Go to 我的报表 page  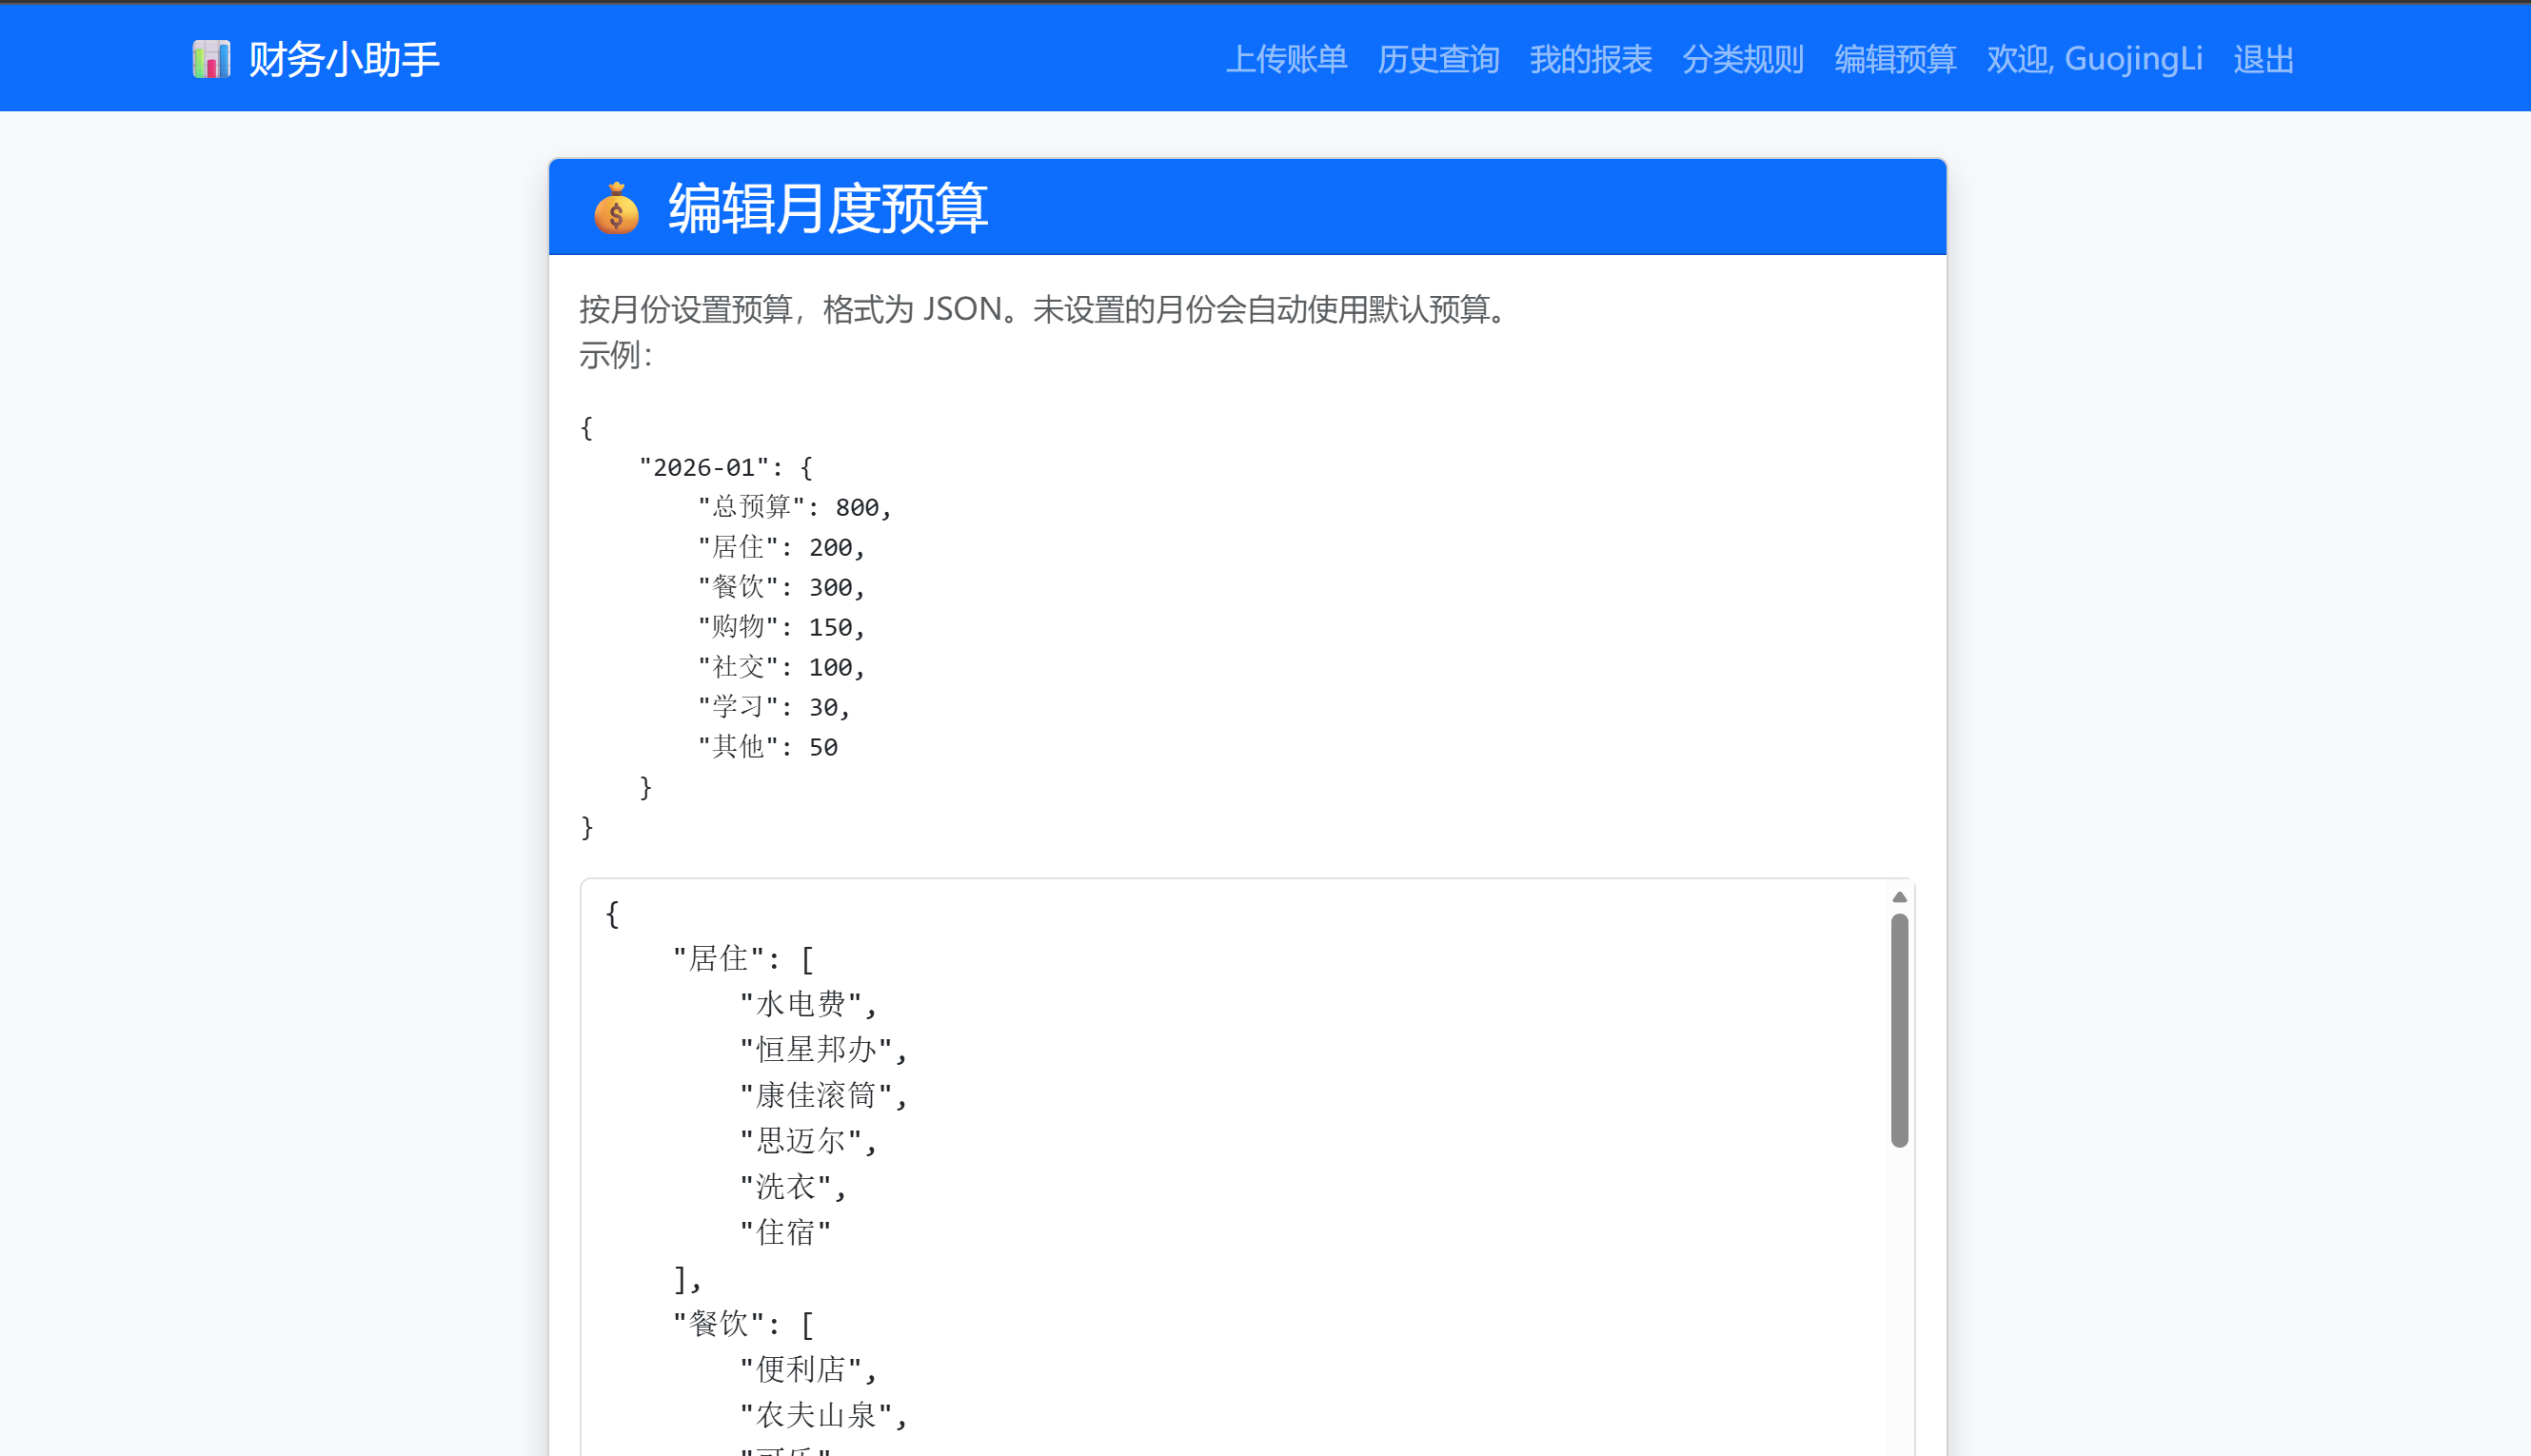[x=1591, y=59]
